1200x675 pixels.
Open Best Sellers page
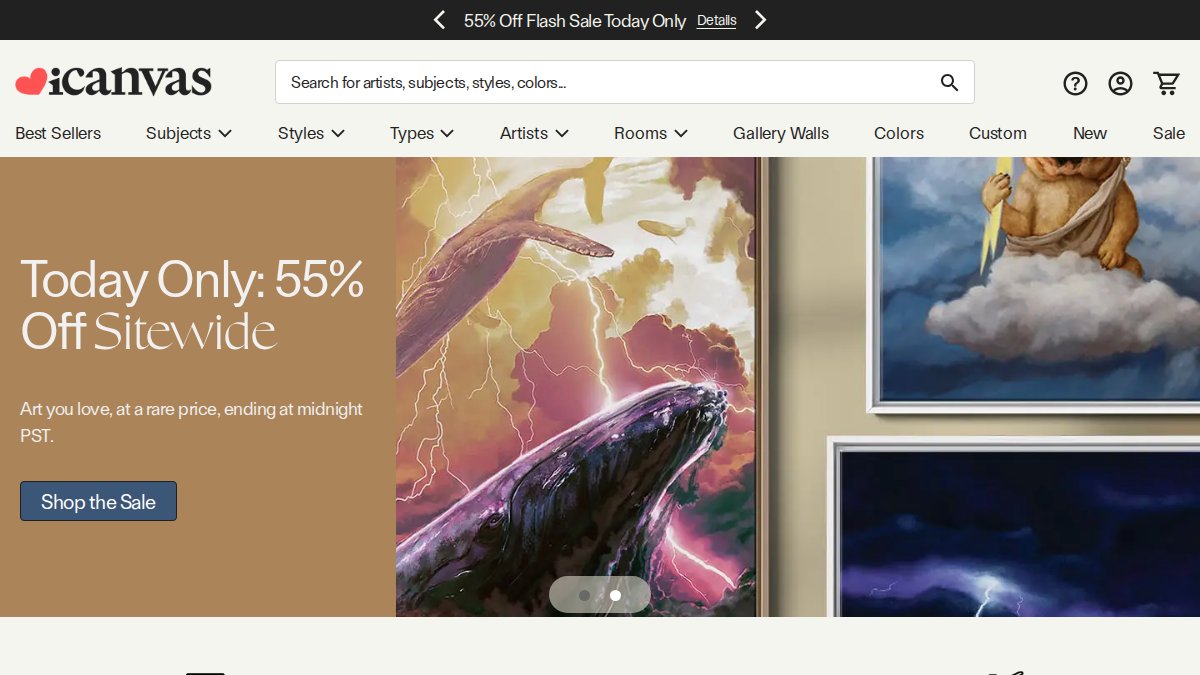(58, 133)
